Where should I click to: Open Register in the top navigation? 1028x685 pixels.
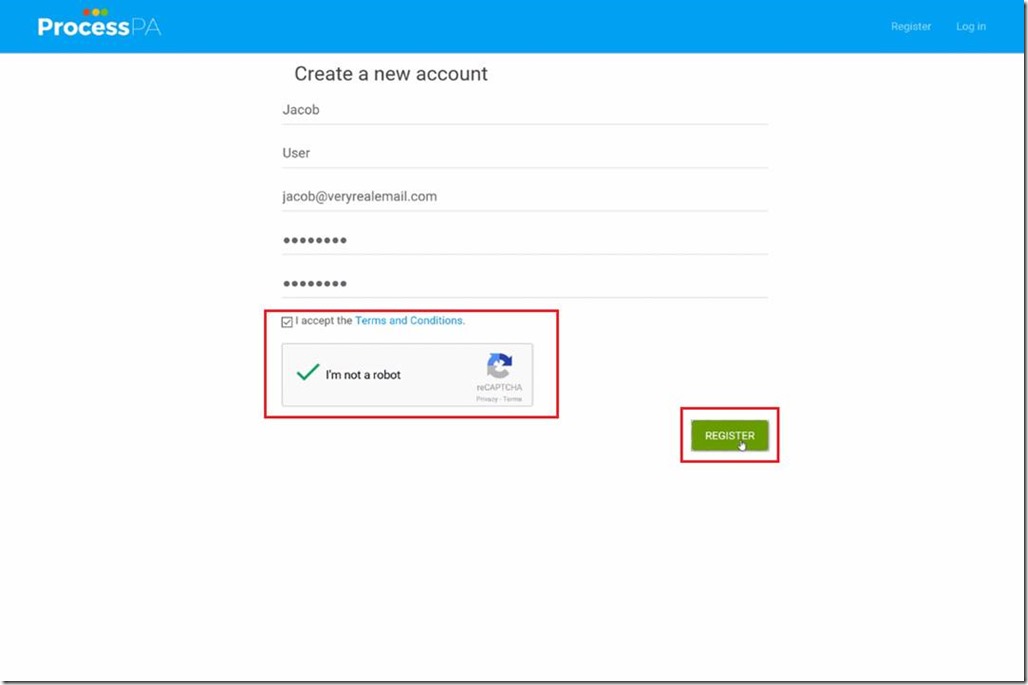pos(910,27)
